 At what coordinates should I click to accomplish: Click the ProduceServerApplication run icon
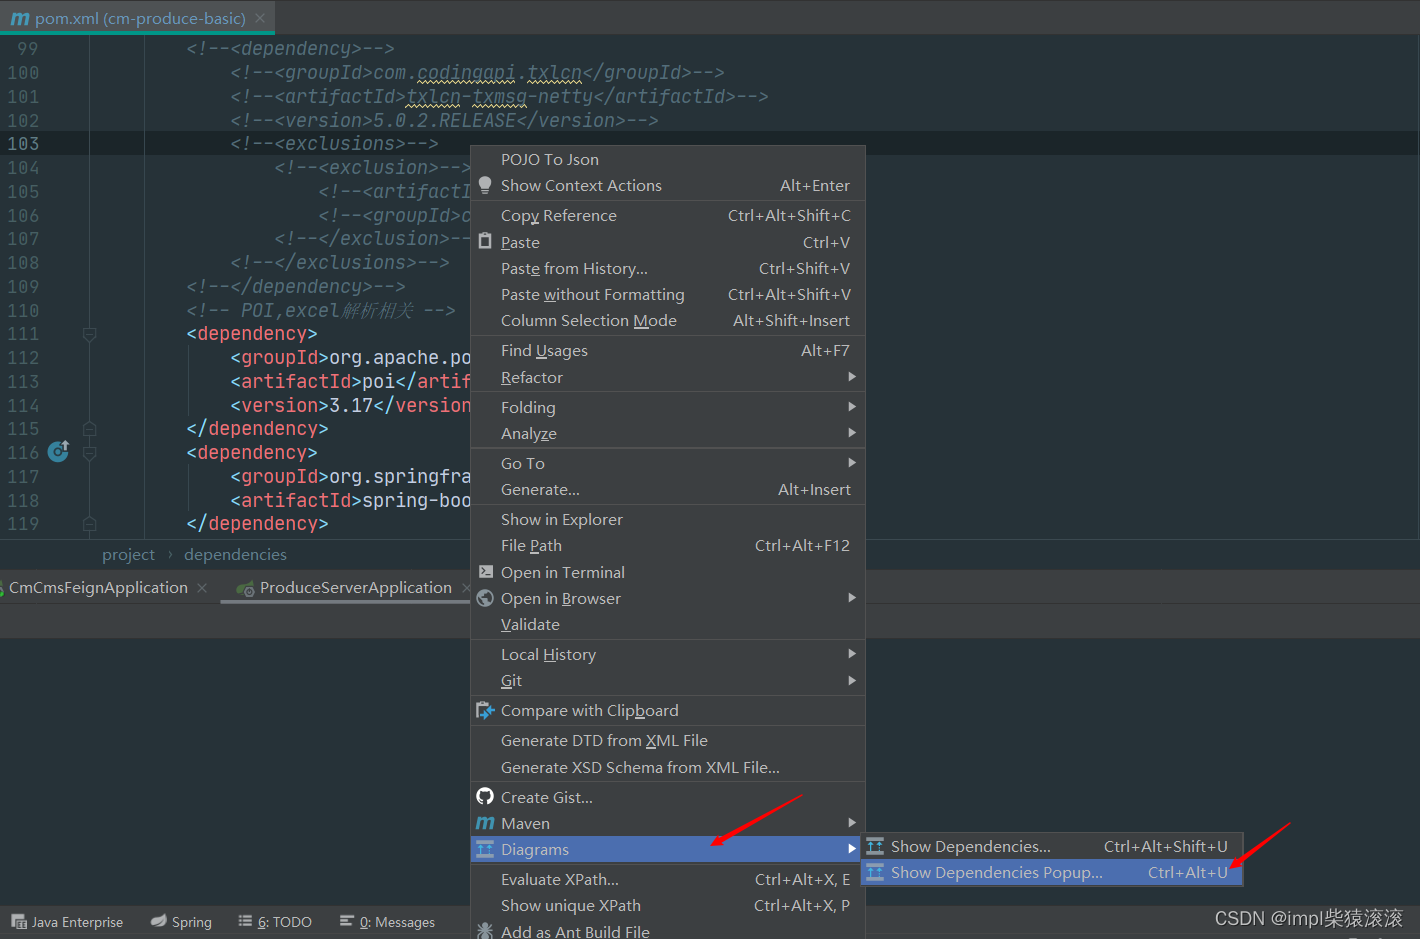pos(246,588)
